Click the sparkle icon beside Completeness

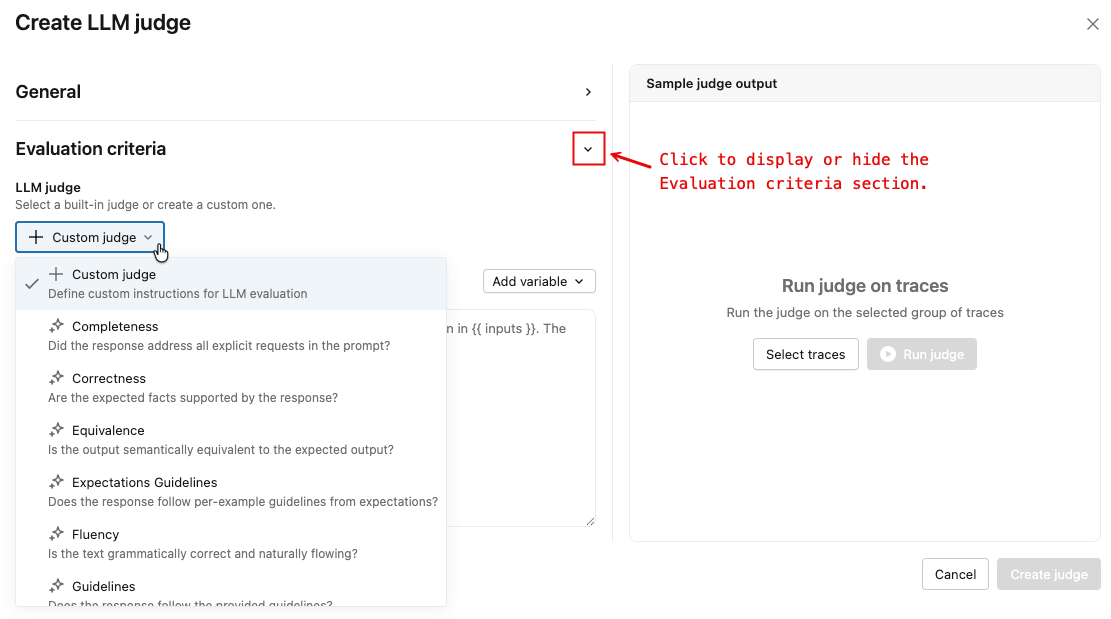pyautogui.click(x=57, y=326)
